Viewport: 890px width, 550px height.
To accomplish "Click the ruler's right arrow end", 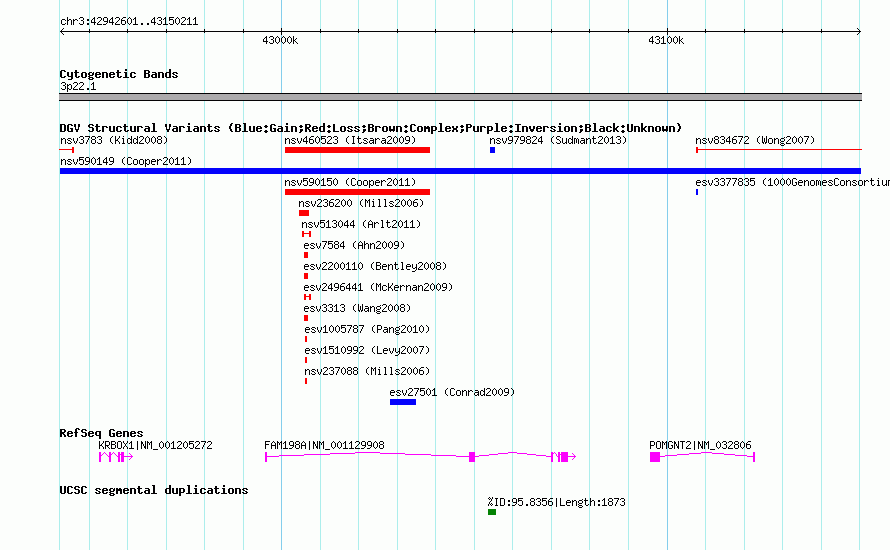I will [x=859, y=32].
